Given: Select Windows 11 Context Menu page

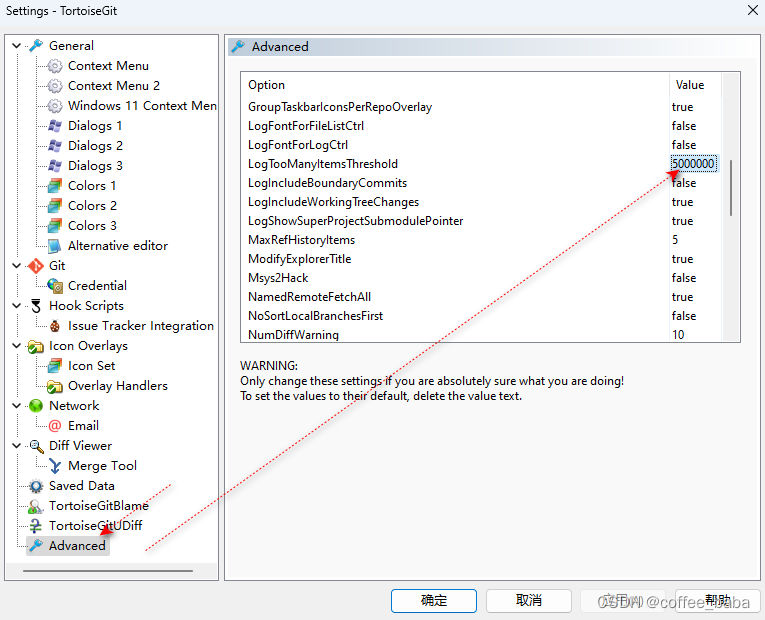Looking at the screenshot, I should (x=142, y=106).
